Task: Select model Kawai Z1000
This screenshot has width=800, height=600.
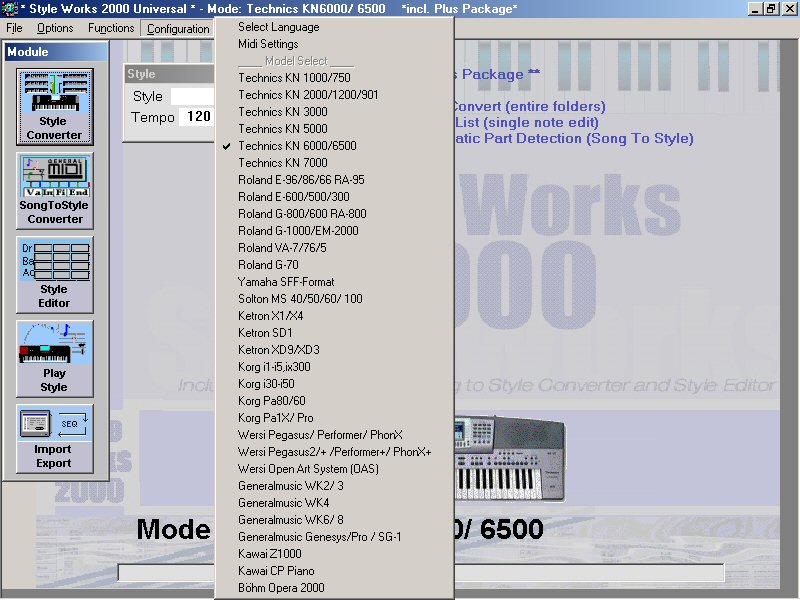Action: point(334,554)
